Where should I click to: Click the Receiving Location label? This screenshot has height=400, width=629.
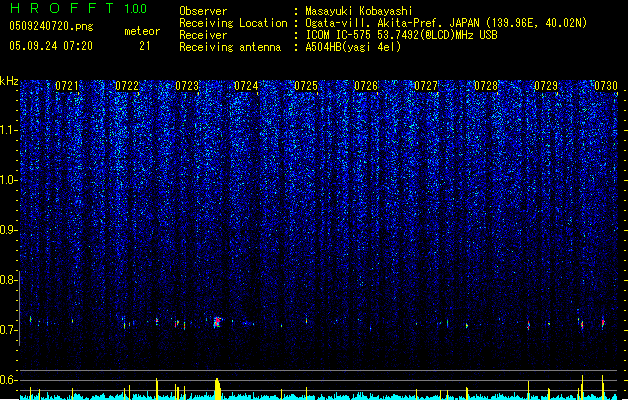point(233,23)
